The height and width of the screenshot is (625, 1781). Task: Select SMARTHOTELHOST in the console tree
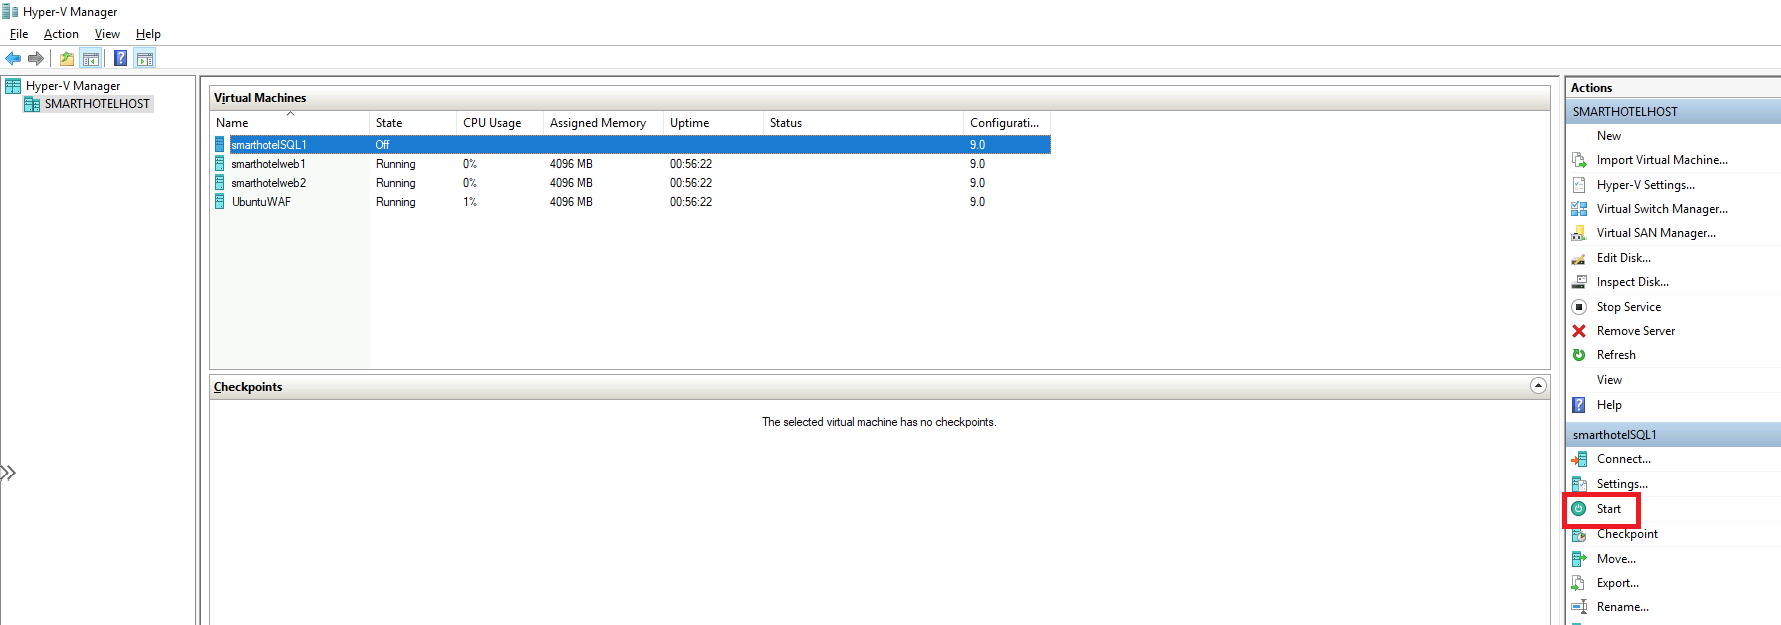[x=97, y=104]
